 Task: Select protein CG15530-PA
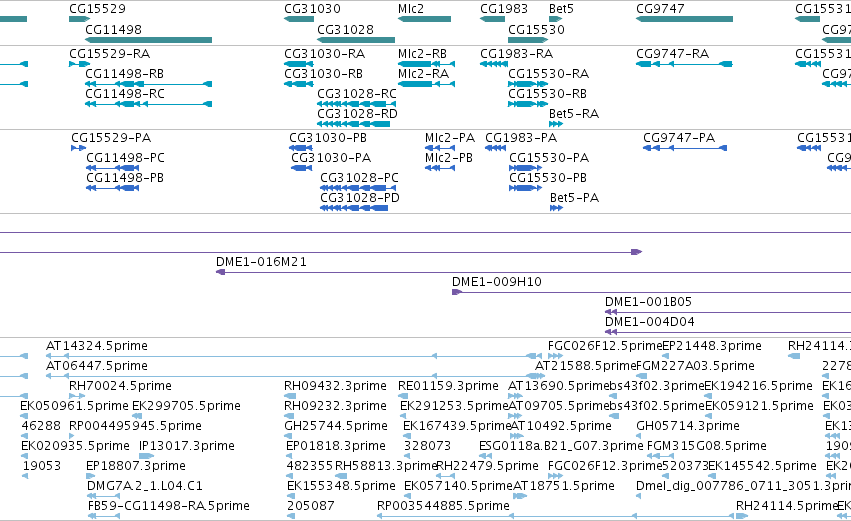[549, 158]
